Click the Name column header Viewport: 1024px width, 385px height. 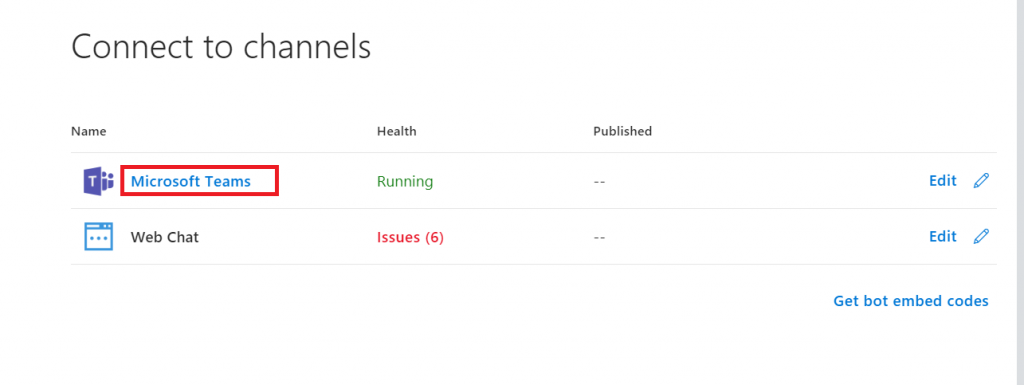pos(89,131)
